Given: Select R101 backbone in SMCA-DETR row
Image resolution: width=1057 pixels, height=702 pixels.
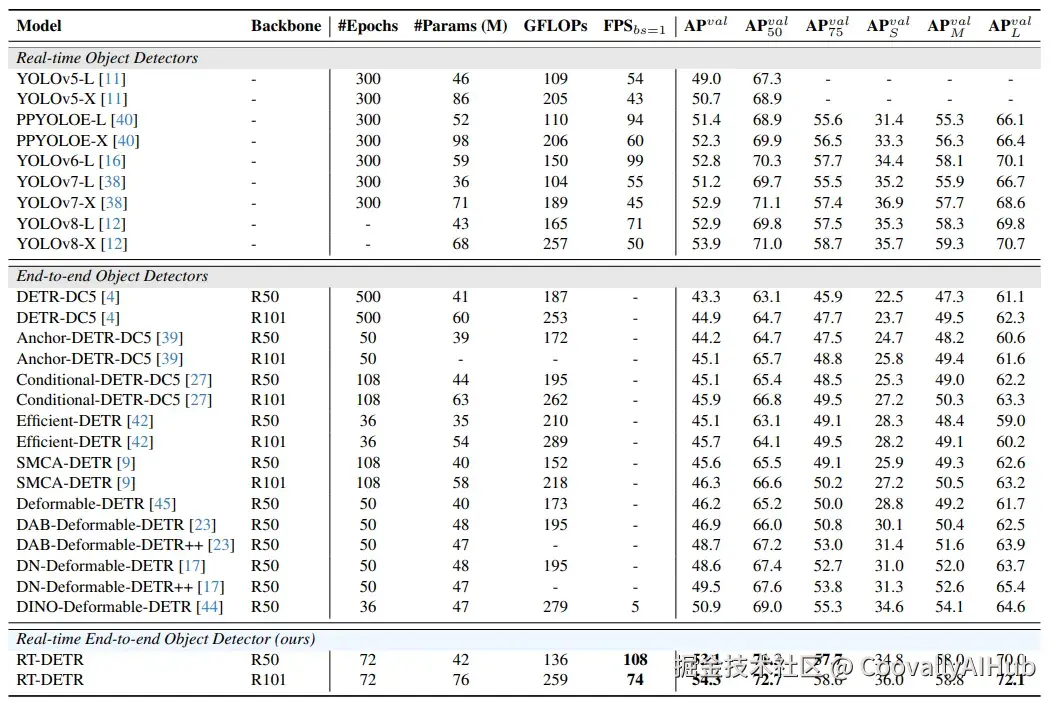Looking at the screenshot, I should [x=268, y=483].
